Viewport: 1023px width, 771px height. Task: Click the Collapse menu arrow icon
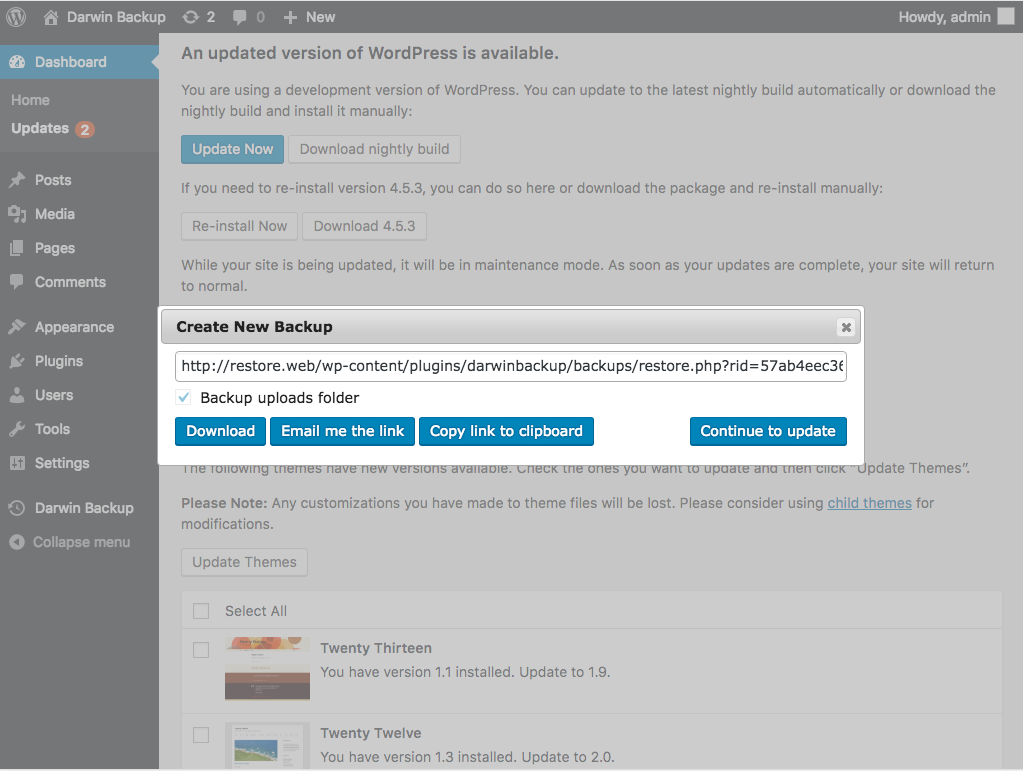(x=17, y=542)
